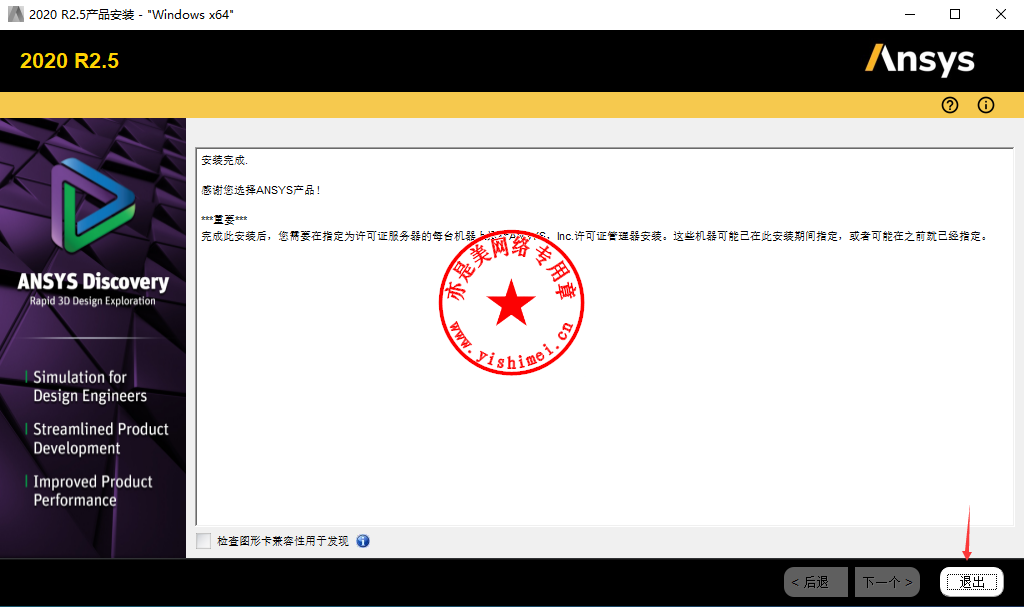The height and width of the screenshot is (607, 1024).
Task: Click the installer title bar app icon
Action: [16, 14]
